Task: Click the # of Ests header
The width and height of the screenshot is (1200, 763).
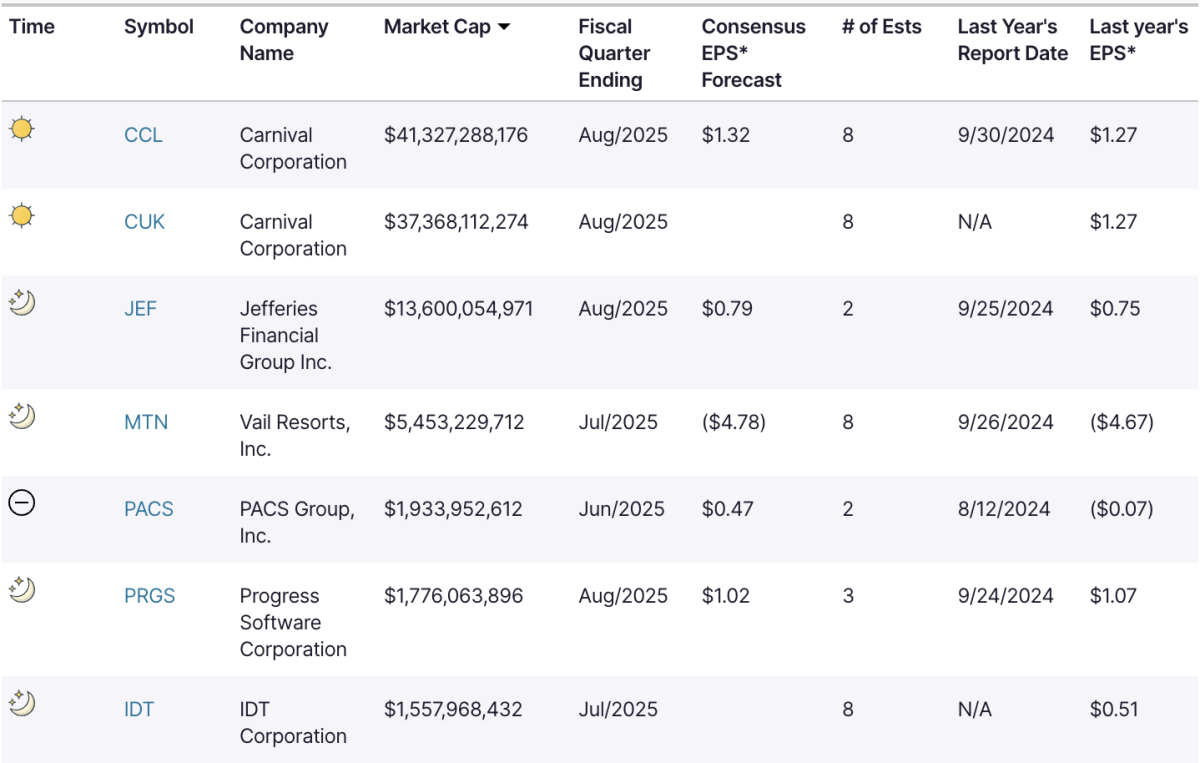Action: click(x=881, y=27)
